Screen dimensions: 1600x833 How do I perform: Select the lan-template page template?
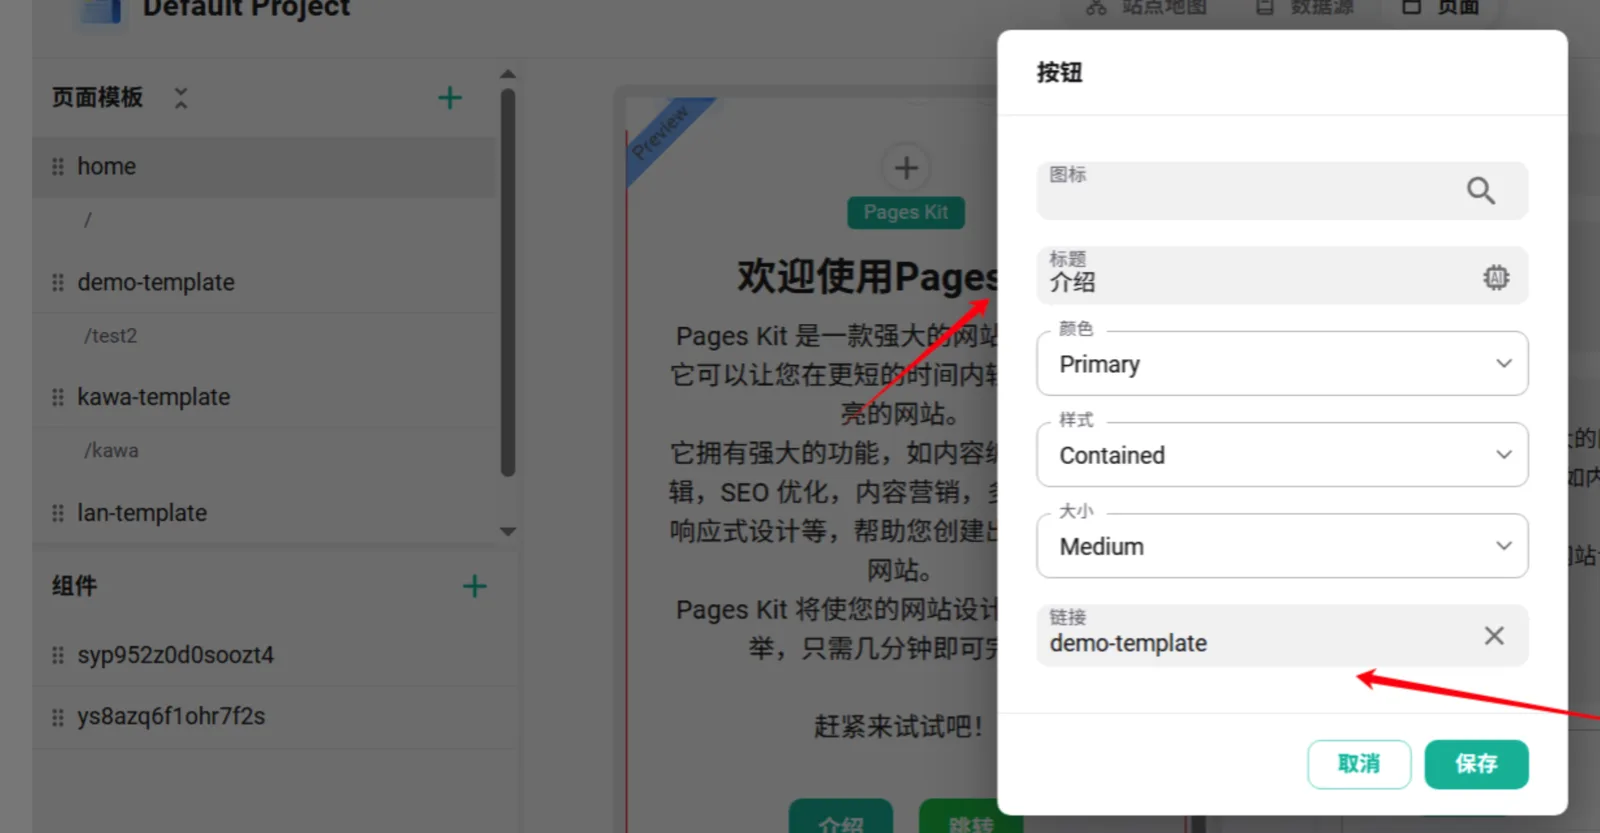264,513
